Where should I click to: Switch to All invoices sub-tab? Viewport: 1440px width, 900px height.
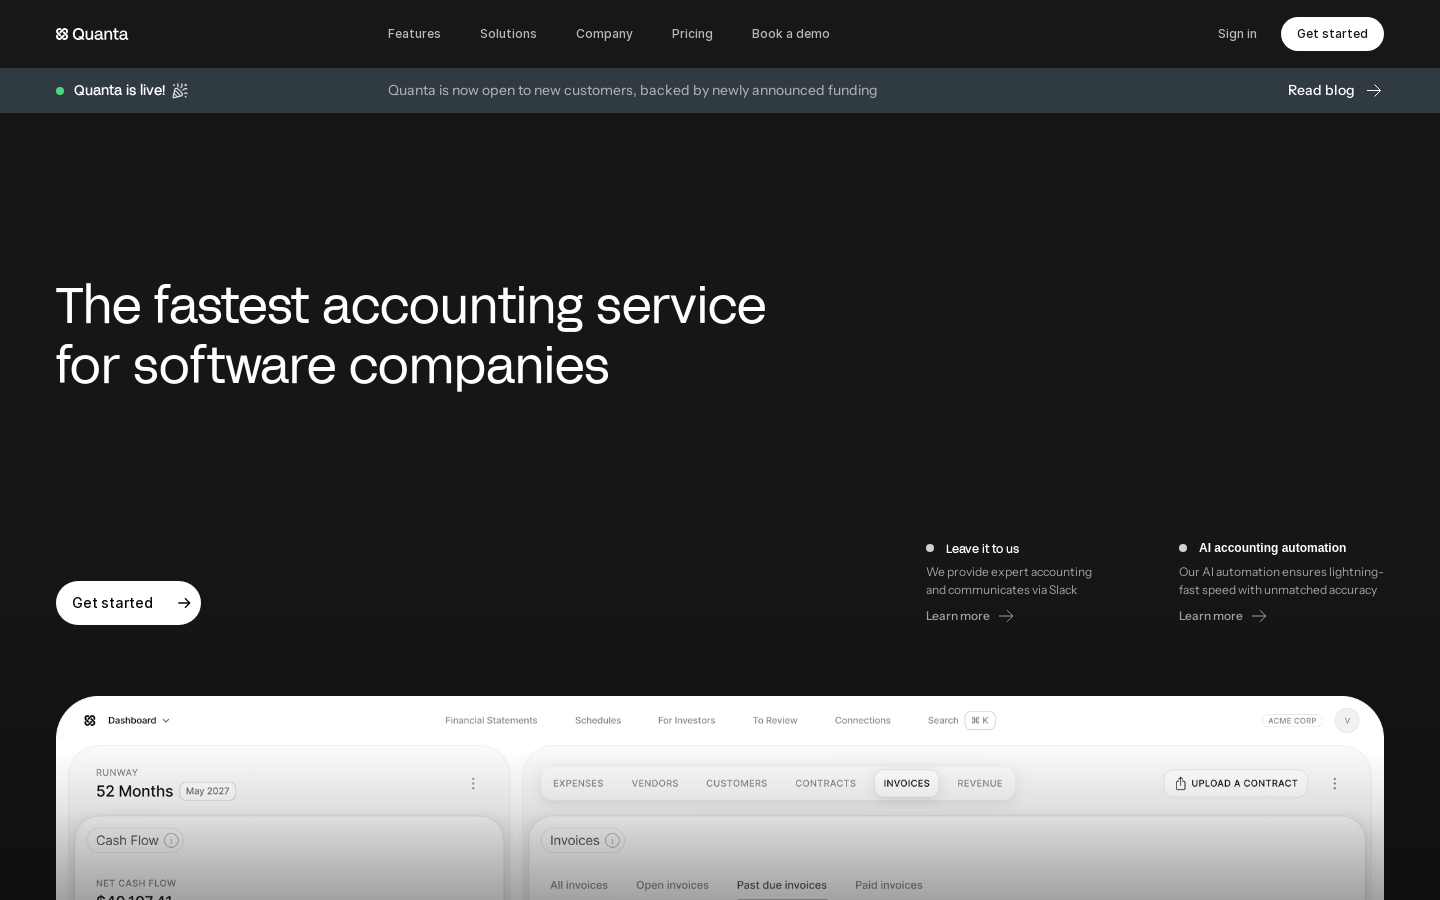click(x=579, y=885)
